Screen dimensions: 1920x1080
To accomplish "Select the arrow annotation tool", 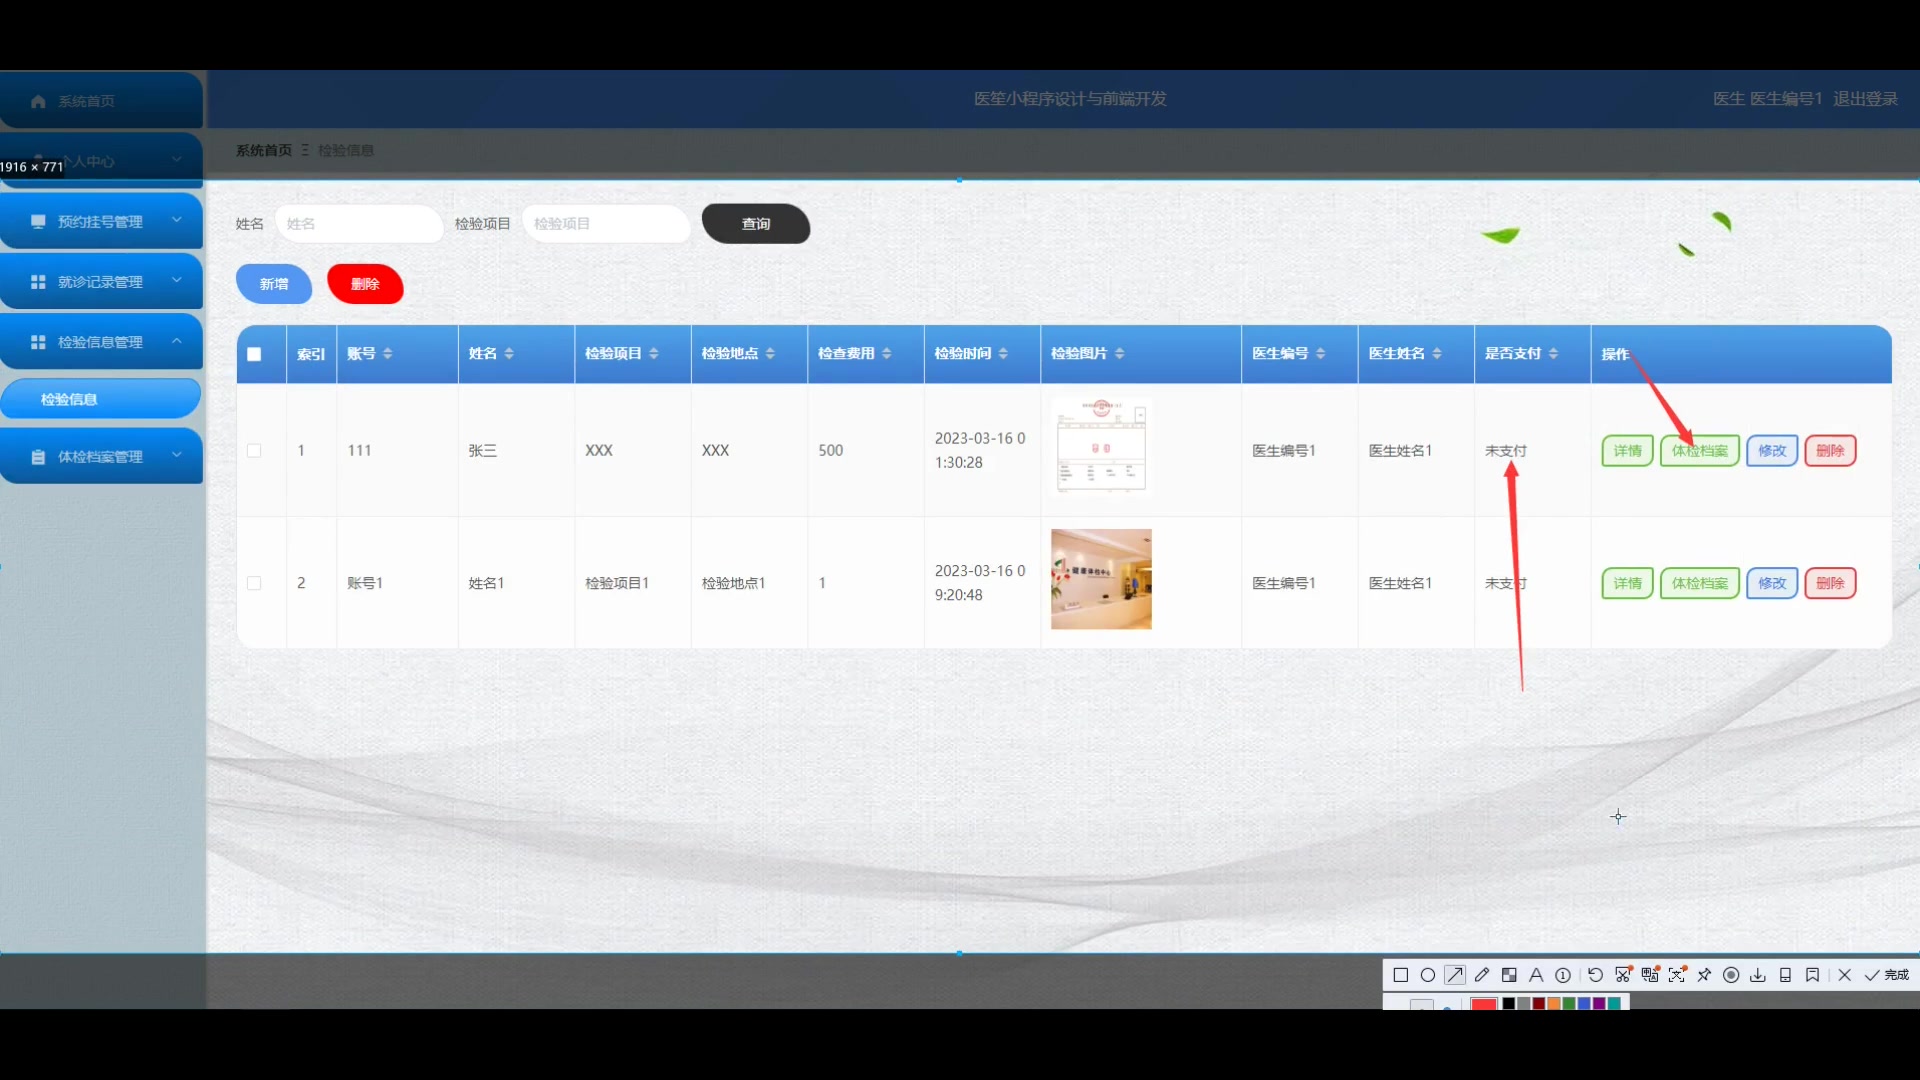I will pos(1455,975).
